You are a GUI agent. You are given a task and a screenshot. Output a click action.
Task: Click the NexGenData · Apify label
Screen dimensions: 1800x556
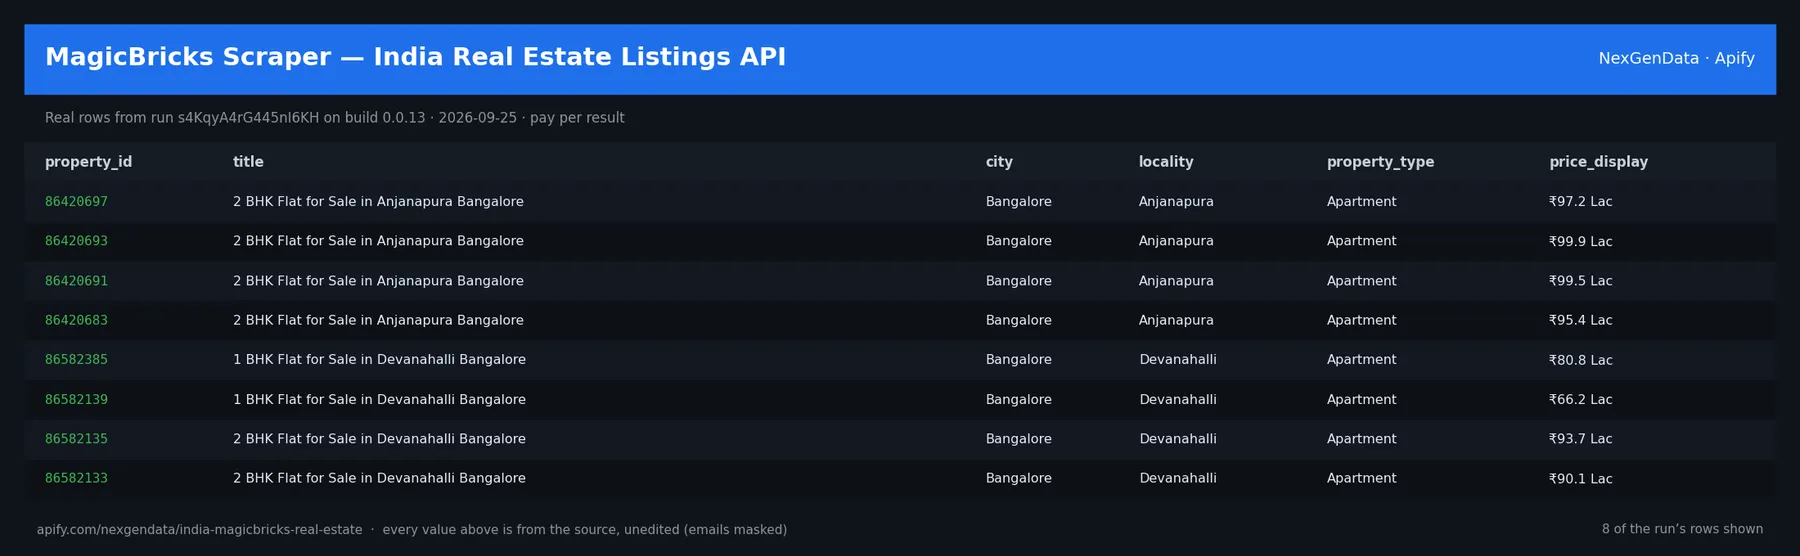click(1676, 59)
